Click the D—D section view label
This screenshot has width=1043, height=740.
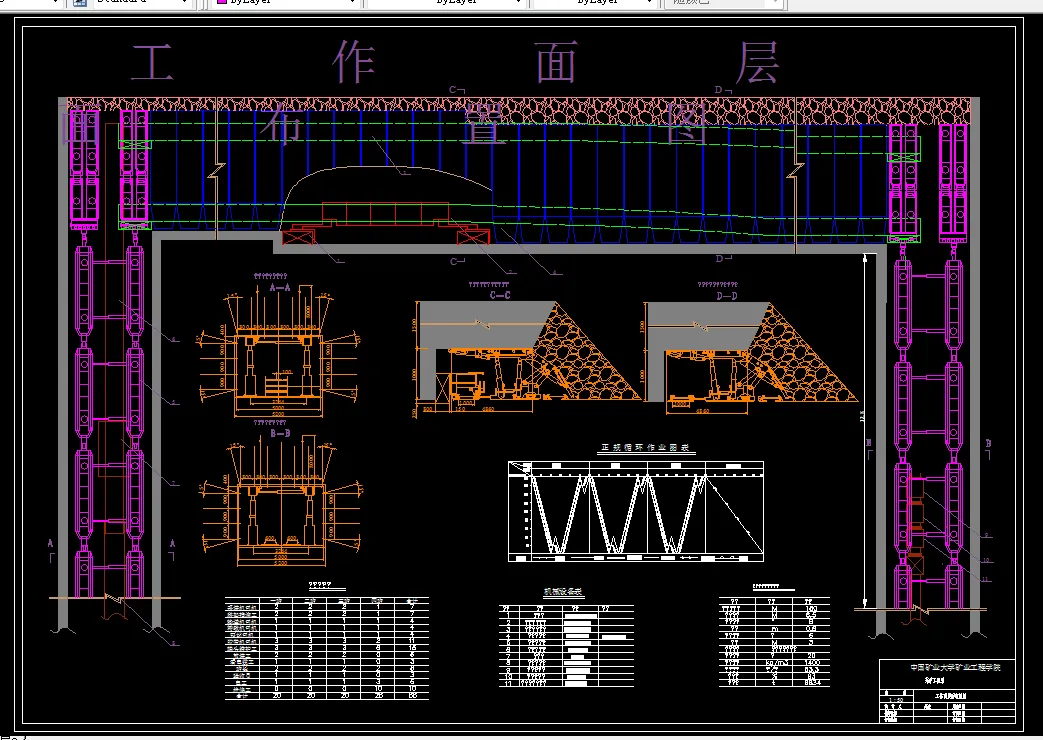click(727, 295)
